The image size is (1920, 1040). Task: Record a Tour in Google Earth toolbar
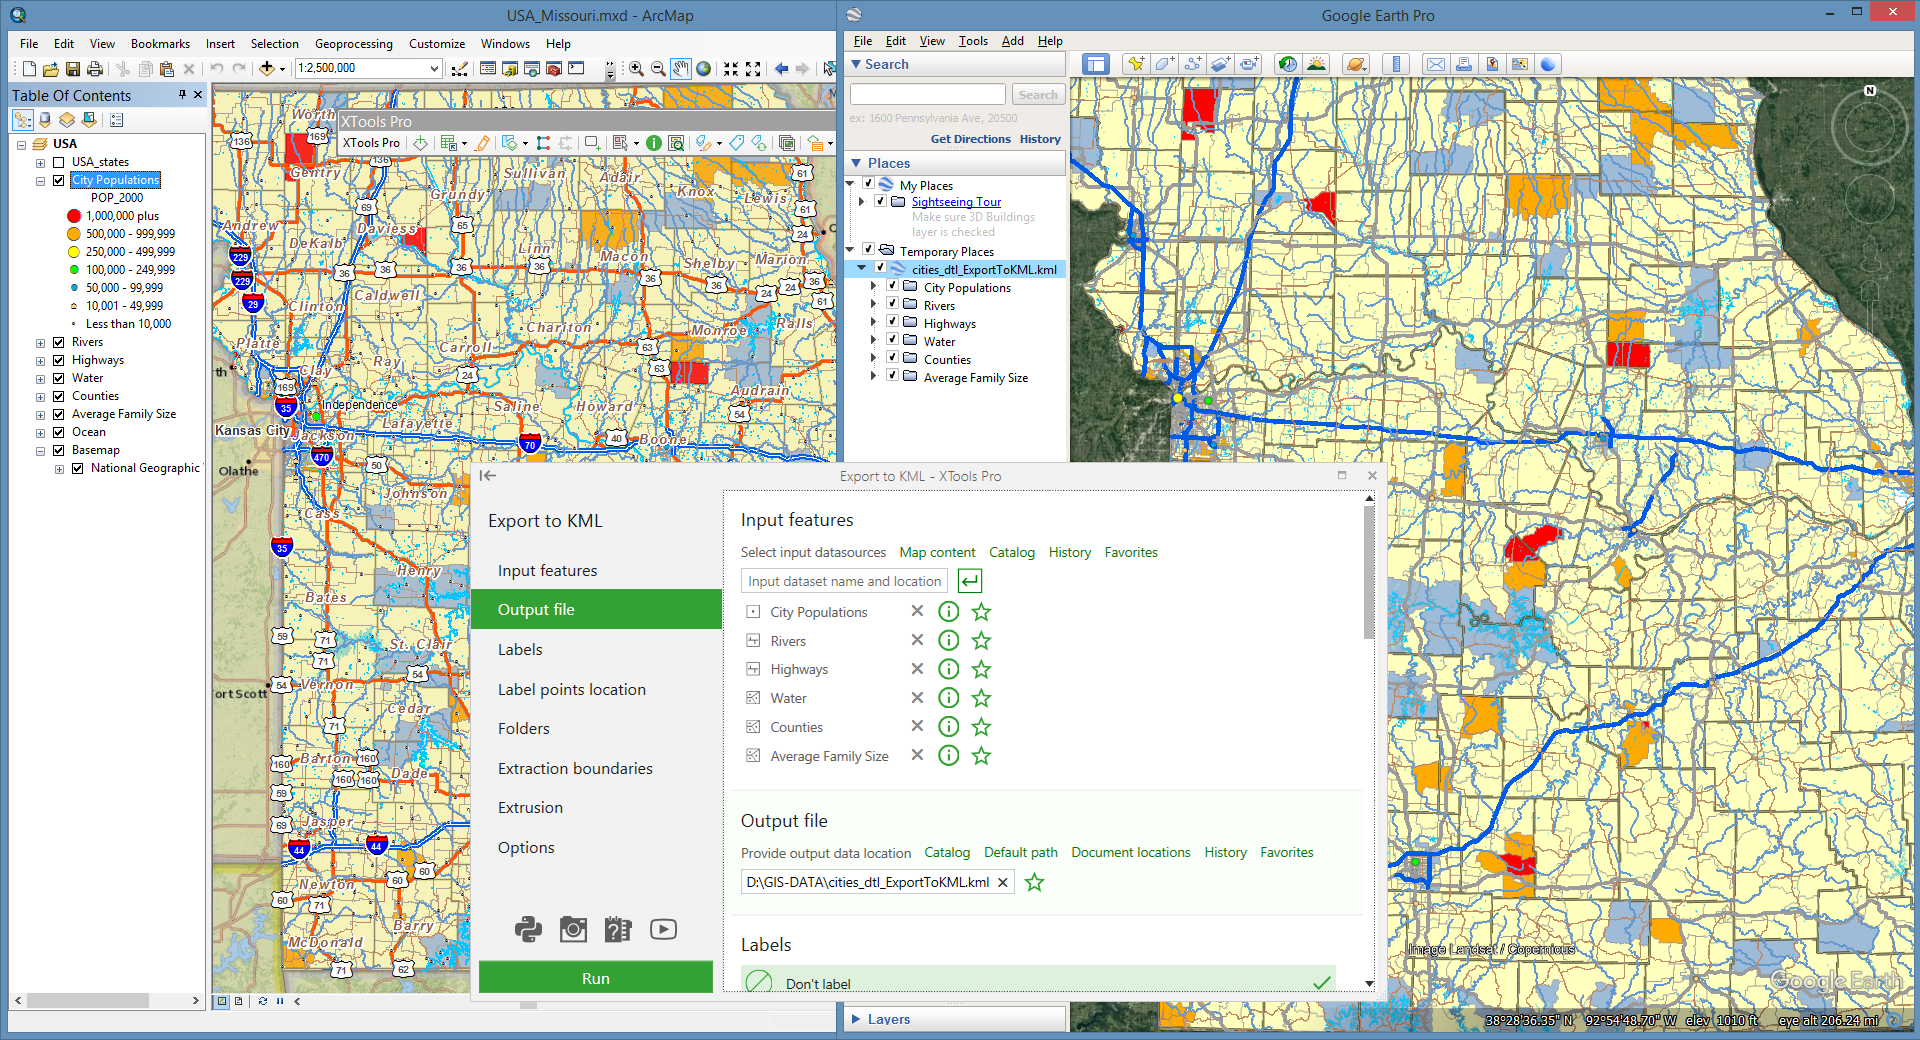pyautogui.click(x=1249, y=64)
